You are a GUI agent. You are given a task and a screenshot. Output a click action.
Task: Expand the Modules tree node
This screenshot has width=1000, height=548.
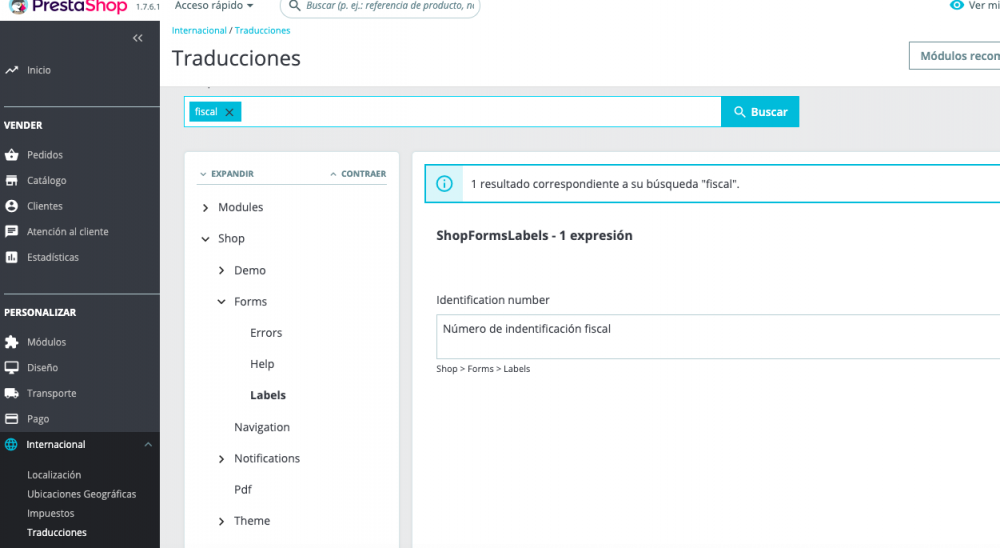205,208
